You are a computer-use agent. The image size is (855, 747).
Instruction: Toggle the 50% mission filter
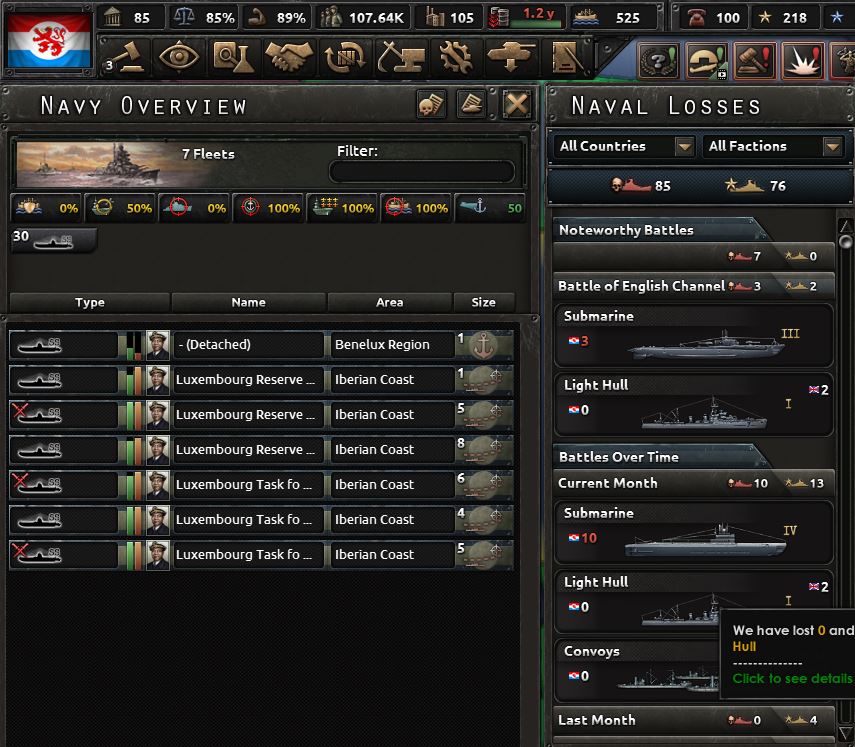click(x=121, y=208)
